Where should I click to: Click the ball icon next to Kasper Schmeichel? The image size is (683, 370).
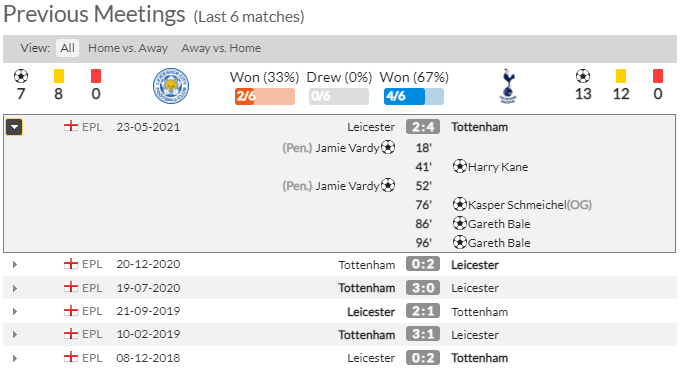pyautogui.click(x=460, y=204)
